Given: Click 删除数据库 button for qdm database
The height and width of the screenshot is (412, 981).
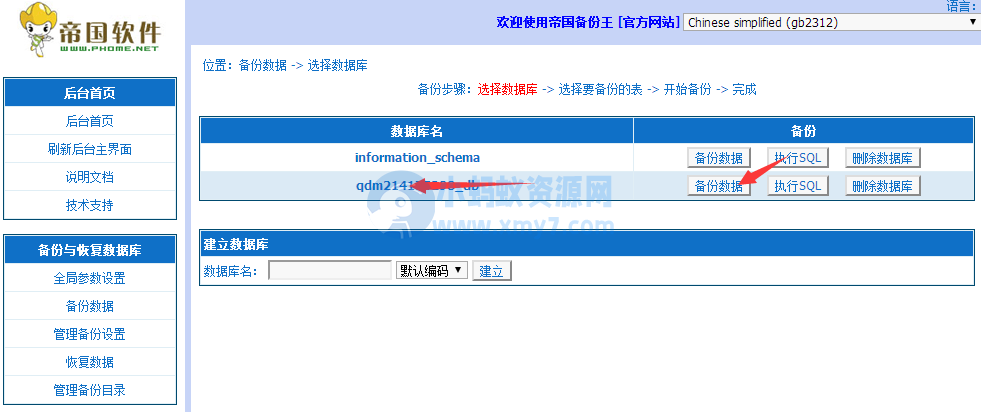Looking at the screenshot, I should tap(882, 186).
